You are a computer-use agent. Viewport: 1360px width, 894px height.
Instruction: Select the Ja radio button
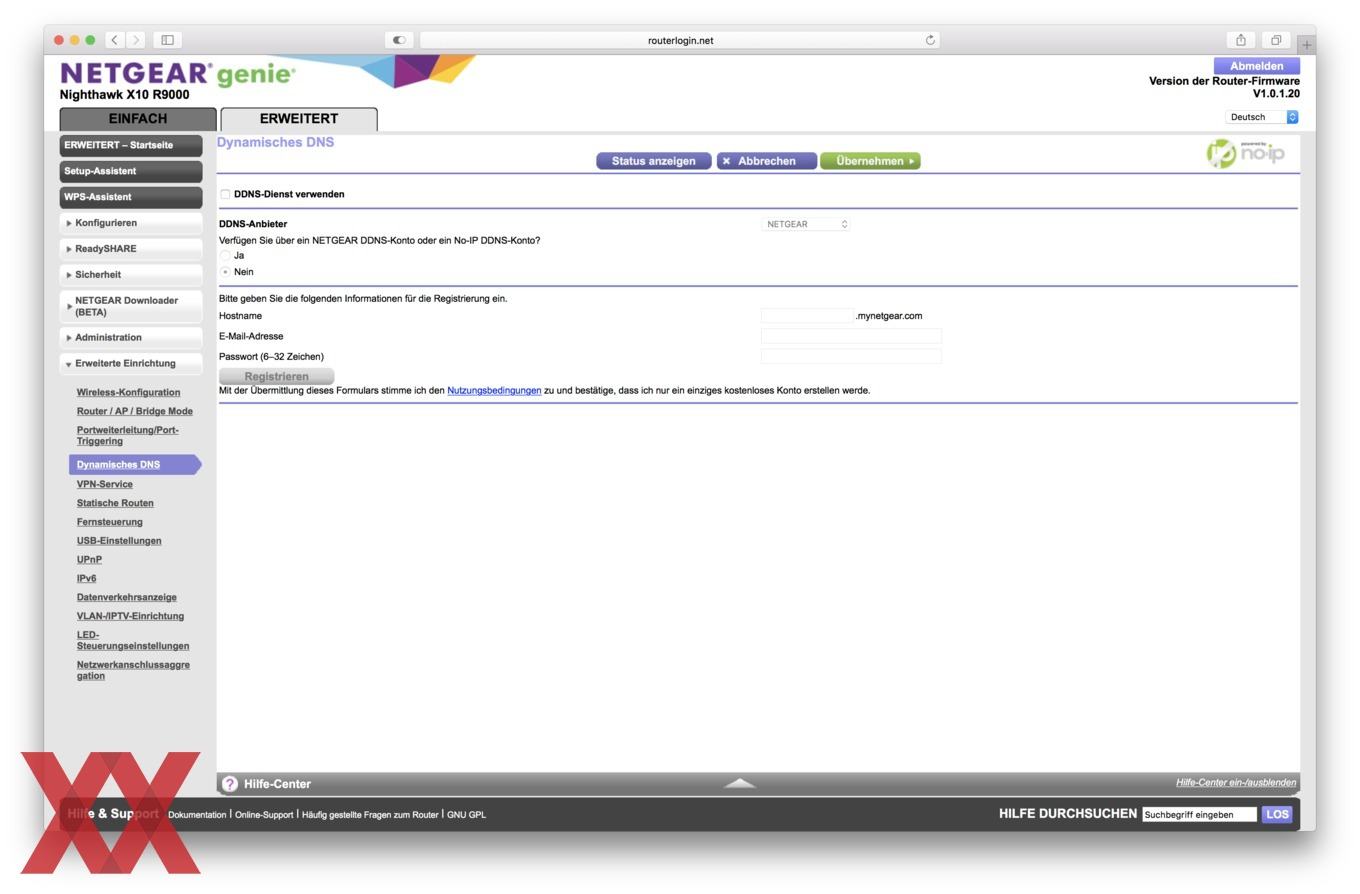coord(225,255)
